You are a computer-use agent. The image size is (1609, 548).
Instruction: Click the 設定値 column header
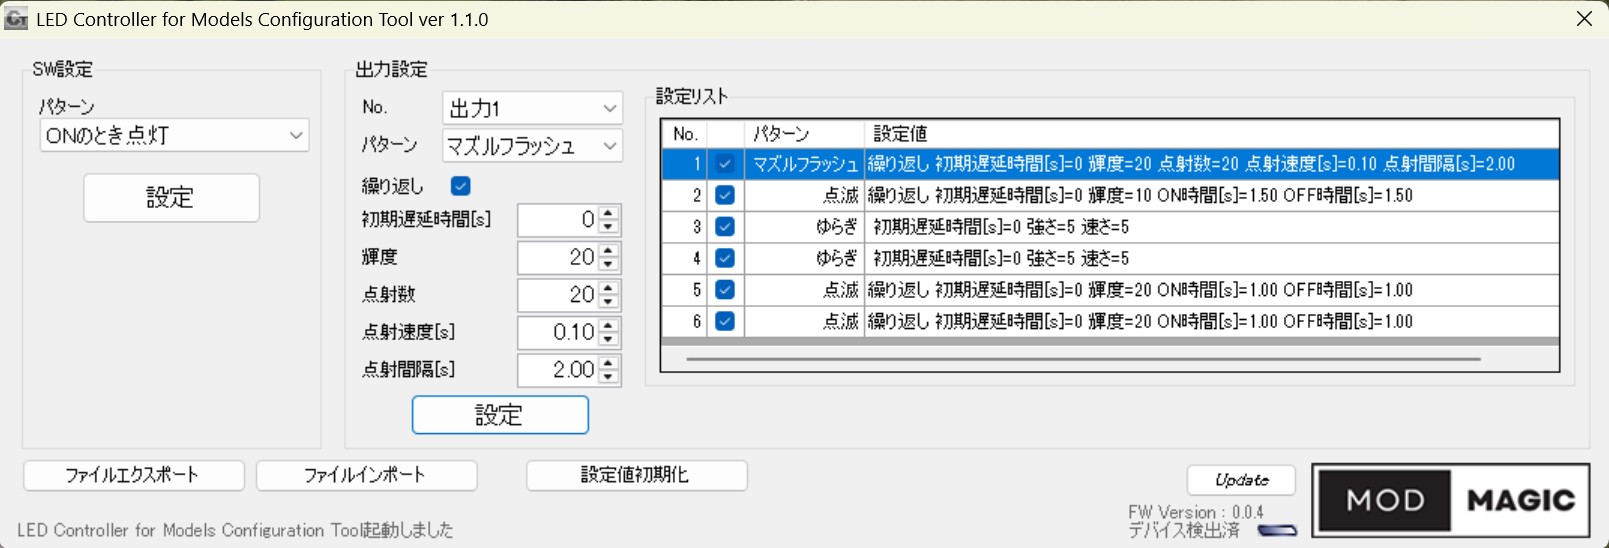pos(1211,134)
